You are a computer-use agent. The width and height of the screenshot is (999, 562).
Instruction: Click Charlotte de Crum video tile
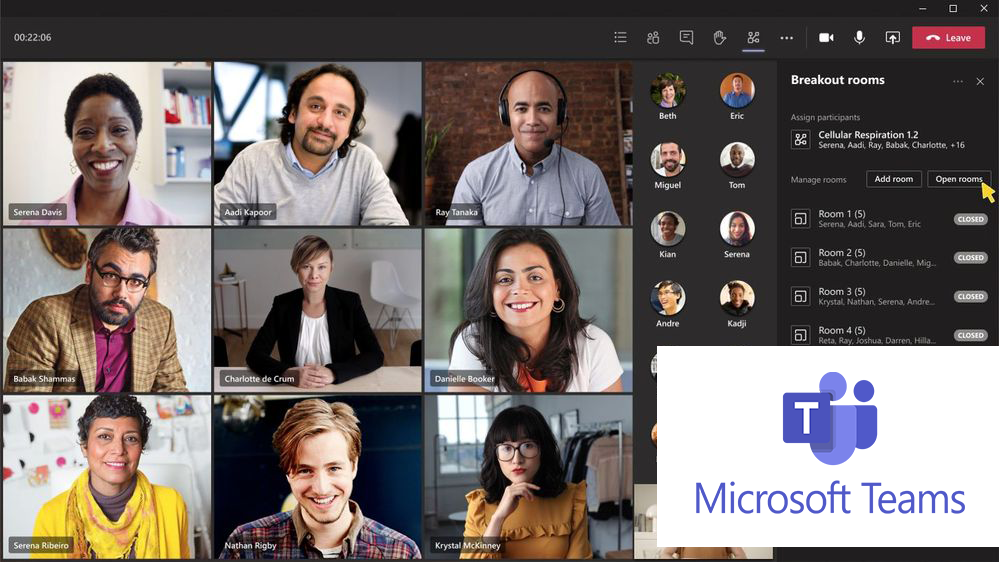[318, 310]
